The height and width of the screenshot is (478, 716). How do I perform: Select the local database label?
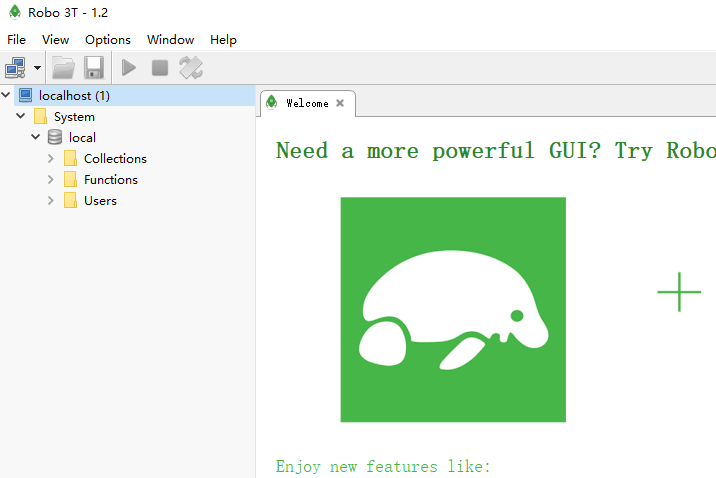tap(82, 137)
